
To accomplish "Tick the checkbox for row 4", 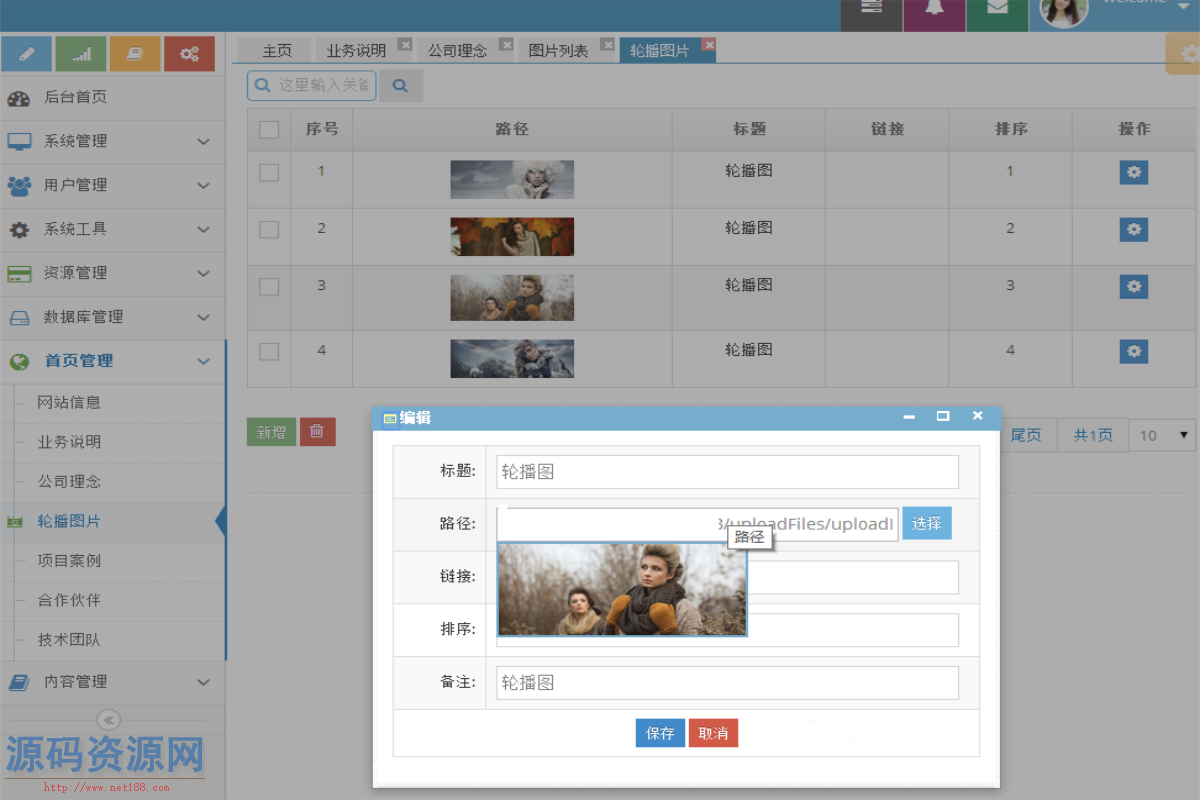I will [x=269, y=351].
